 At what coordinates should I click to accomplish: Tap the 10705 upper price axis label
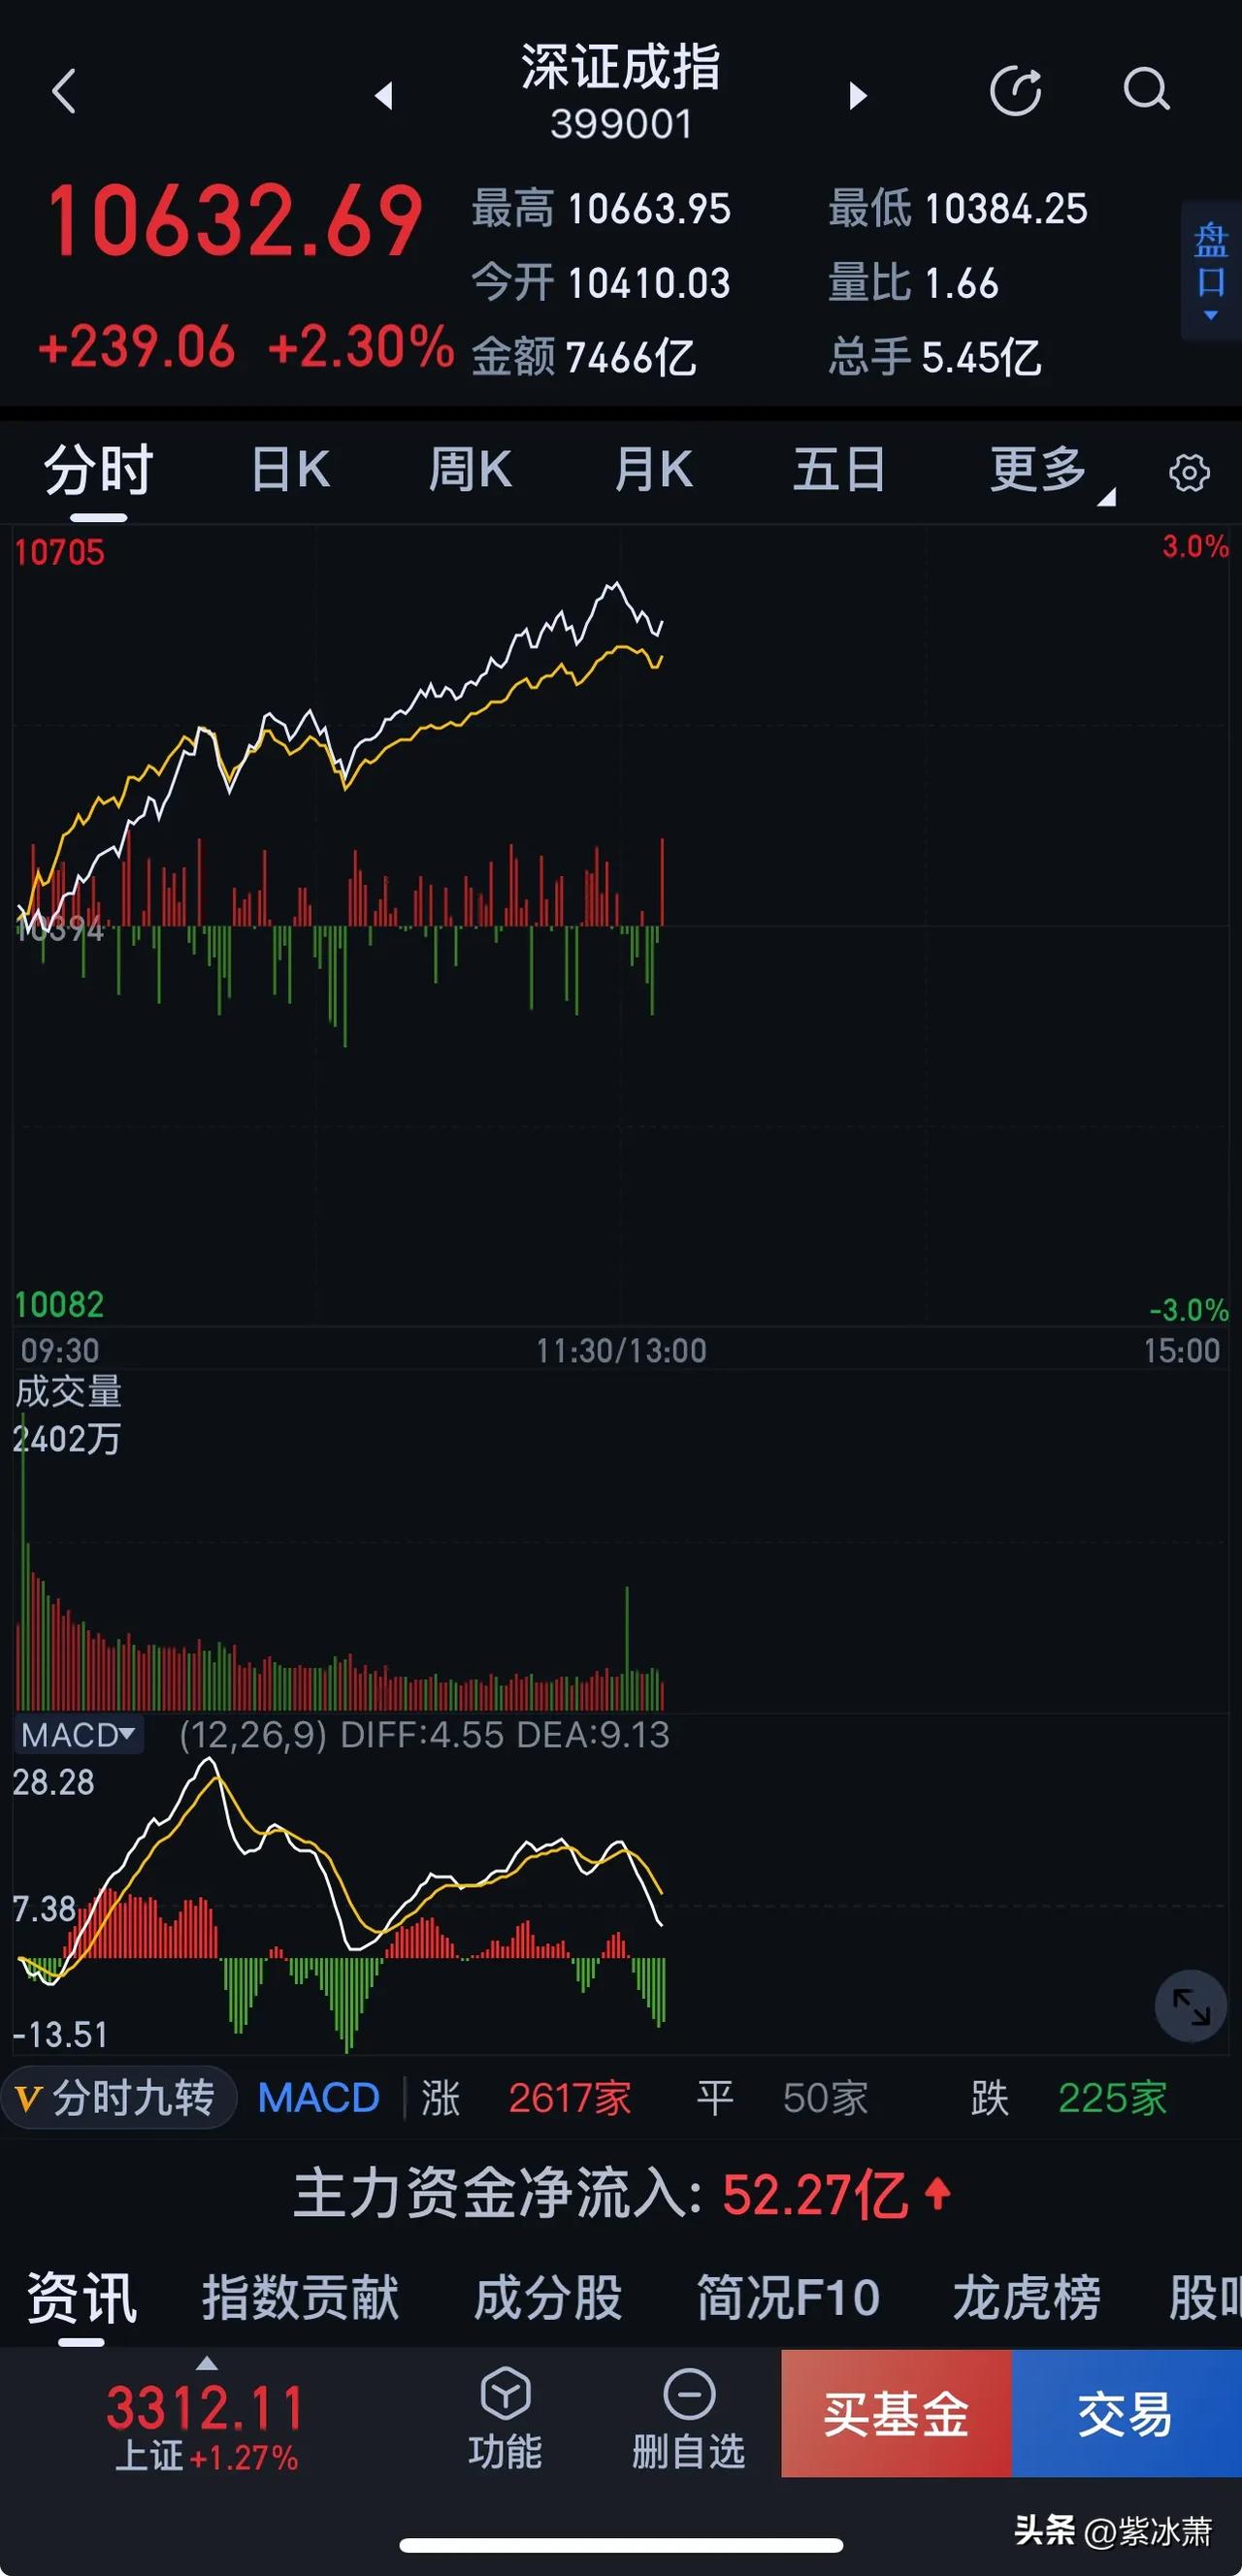(59, 552)
